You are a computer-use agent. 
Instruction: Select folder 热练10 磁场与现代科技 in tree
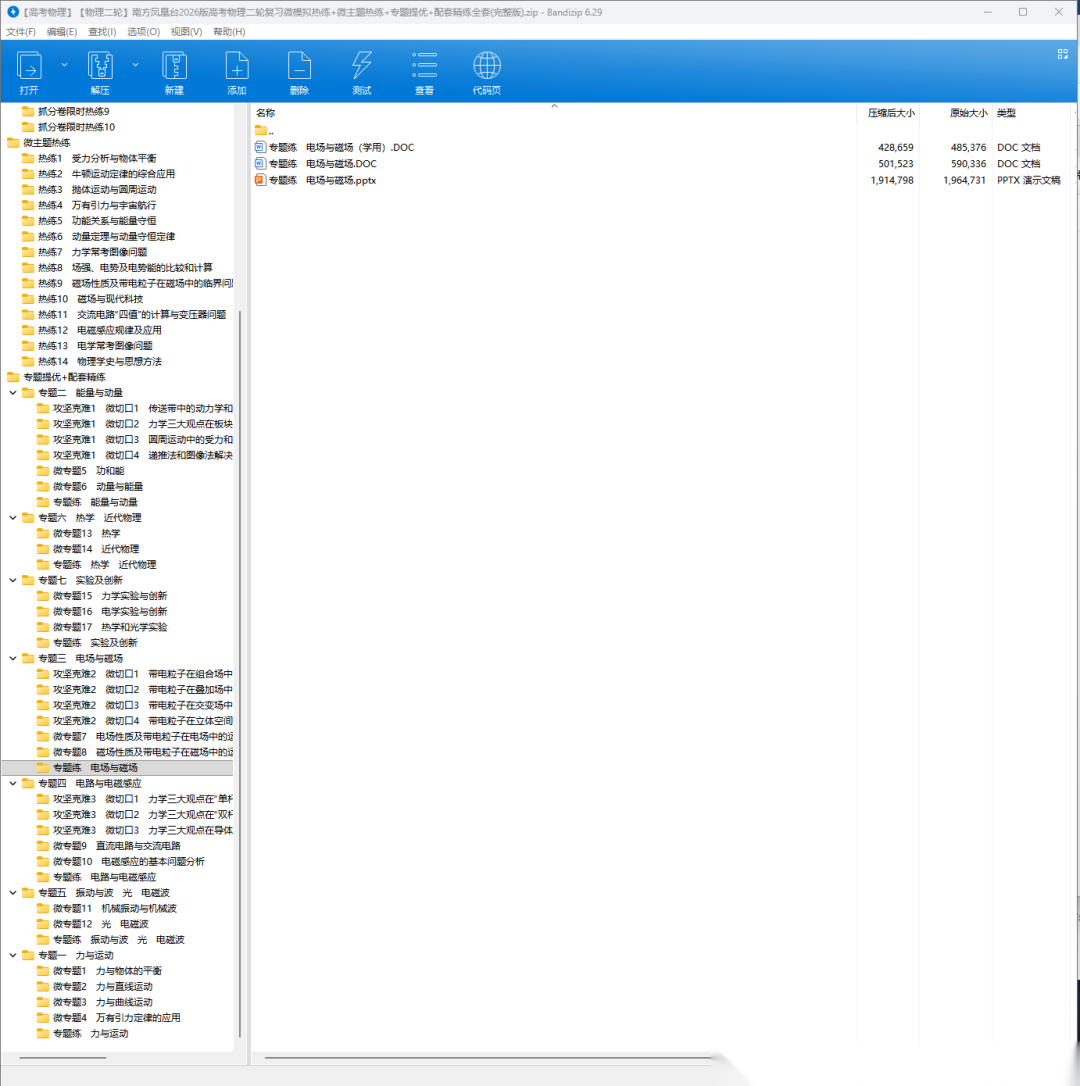(x=90, y=299)
